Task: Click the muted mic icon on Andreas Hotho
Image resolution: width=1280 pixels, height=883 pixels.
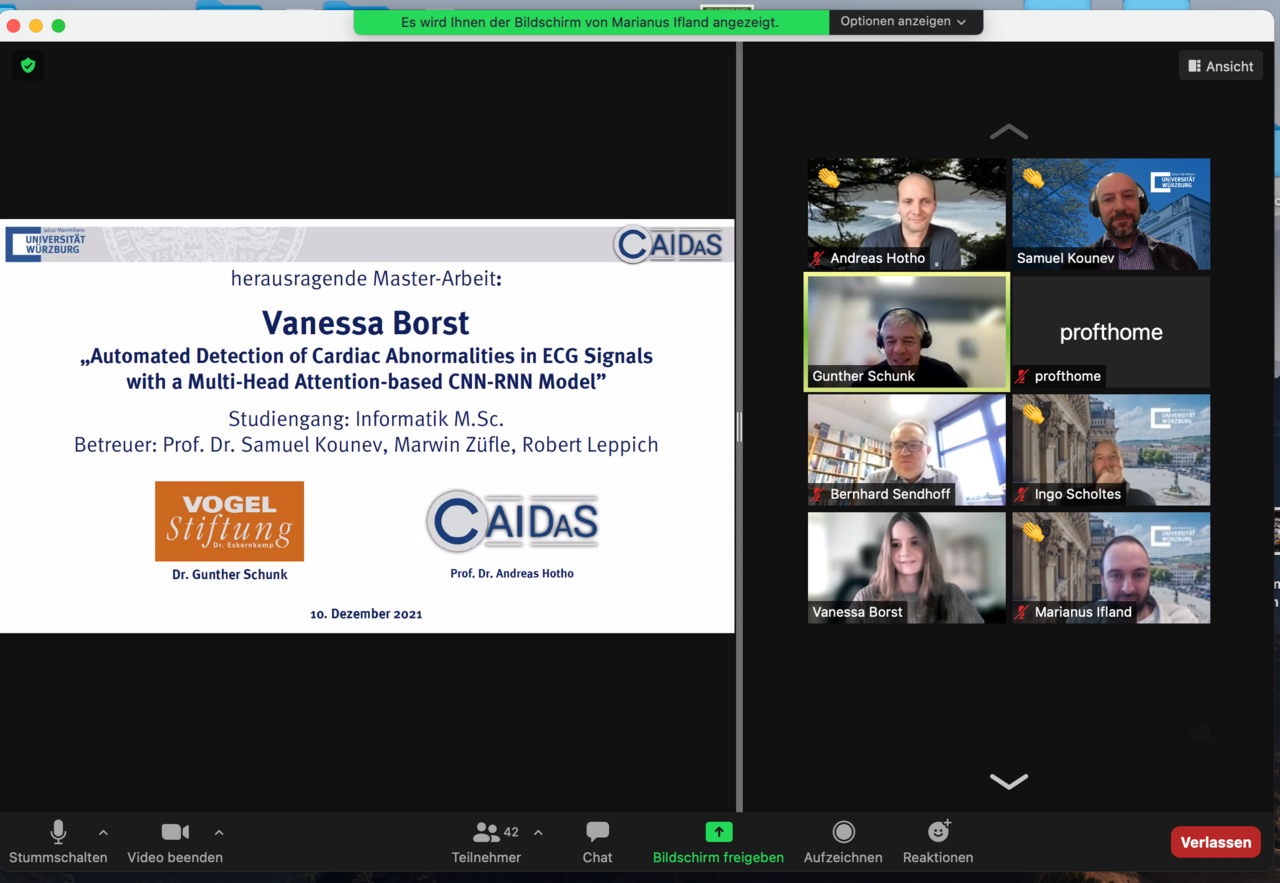Action: point(818,258)
